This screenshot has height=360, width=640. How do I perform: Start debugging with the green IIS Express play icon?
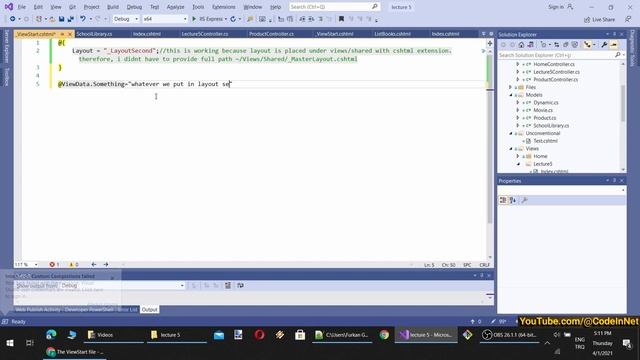click(194, 19)
